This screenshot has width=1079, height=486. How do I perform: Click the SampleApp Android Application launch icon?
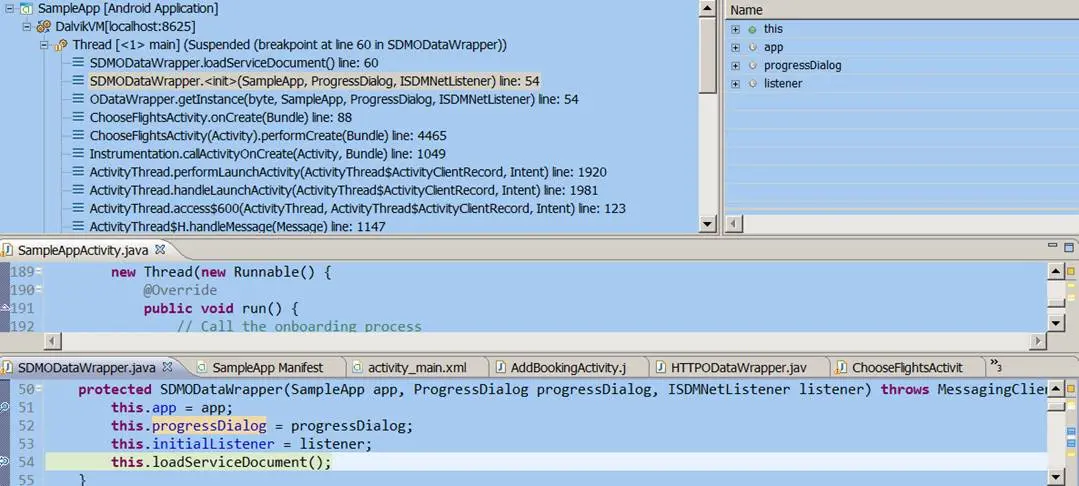coord(26,8)
